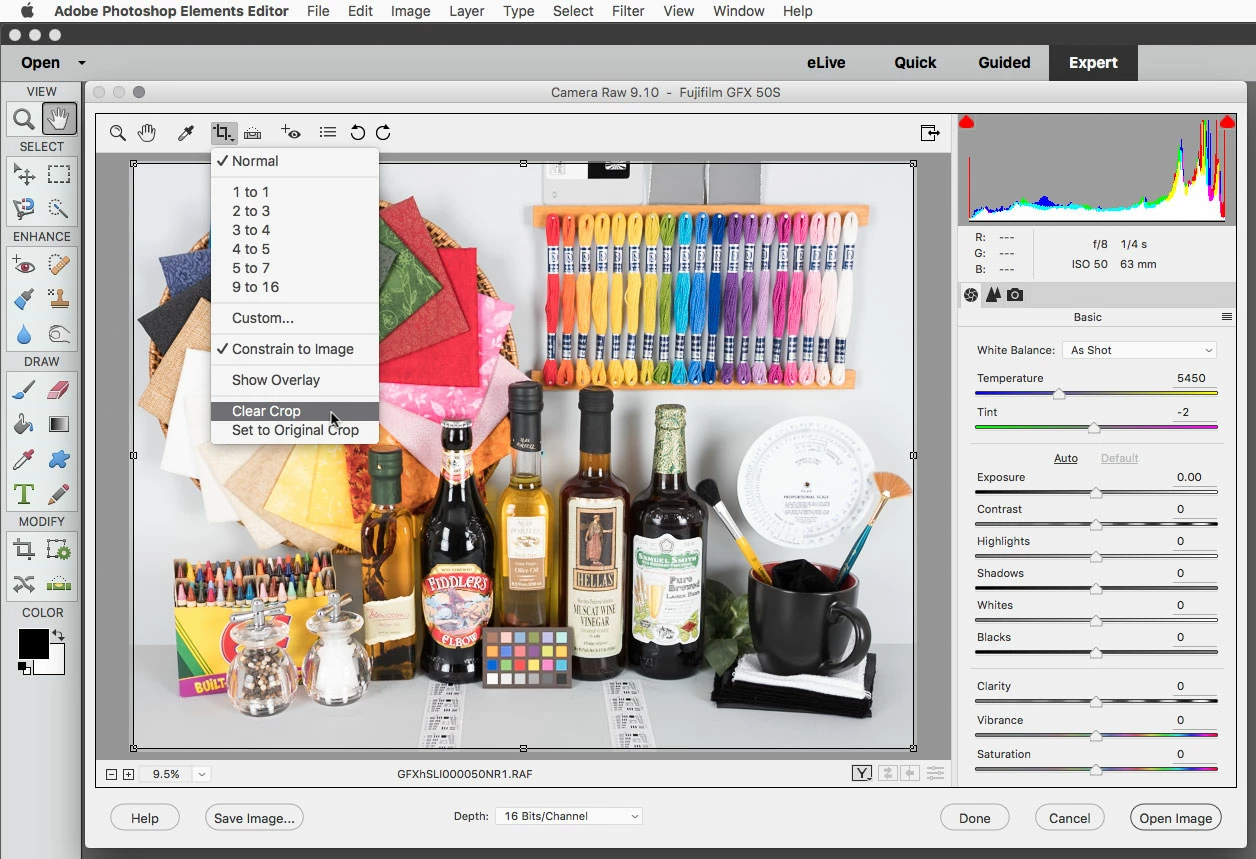Swap foreground and background colors

(58, 636)
